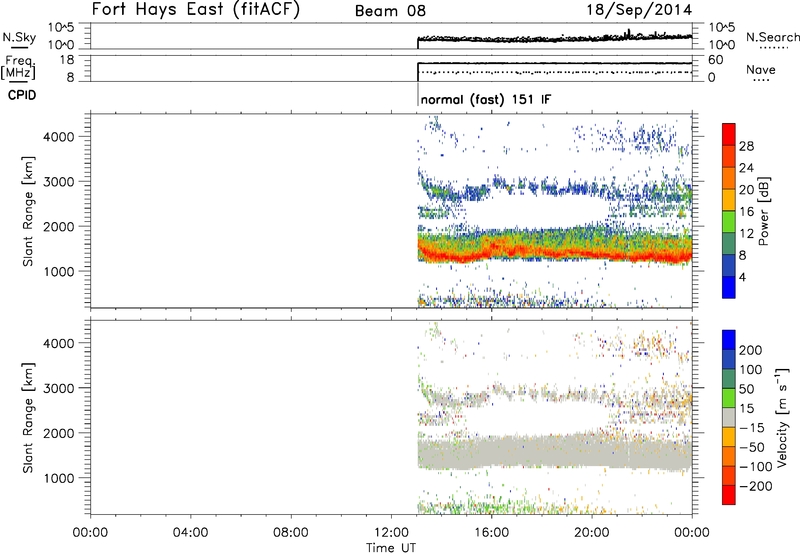Click the frequency trace line in Freq. panel
Screen dimensions: 800x554
point(555,63)
